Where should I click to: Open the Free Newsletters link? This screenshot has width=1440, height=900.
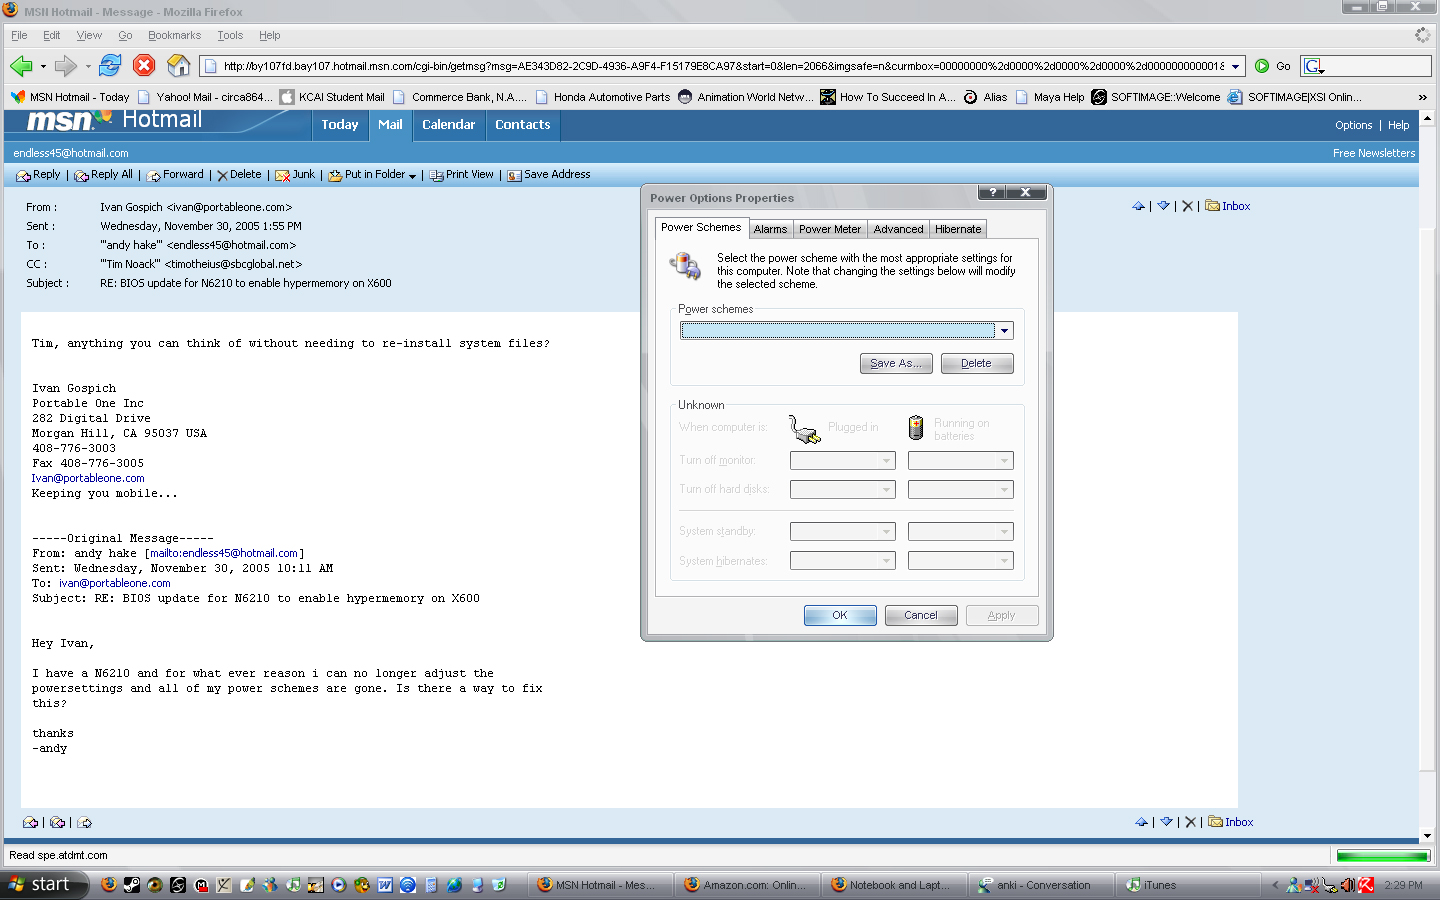pyautogui.click(x=1374, y=153)
